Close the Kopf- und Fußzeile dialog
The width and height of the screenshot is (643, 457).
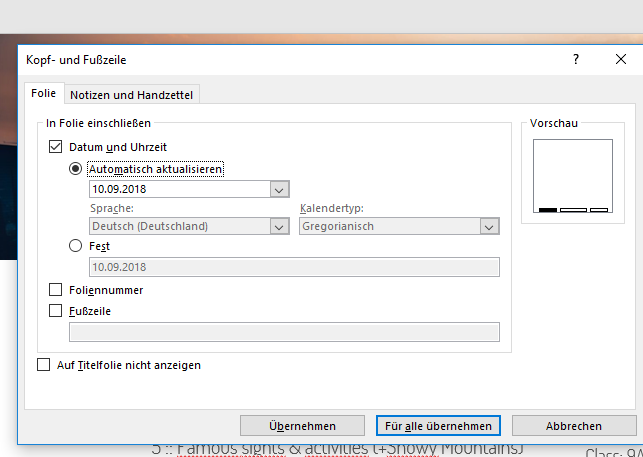click(620, 60)
